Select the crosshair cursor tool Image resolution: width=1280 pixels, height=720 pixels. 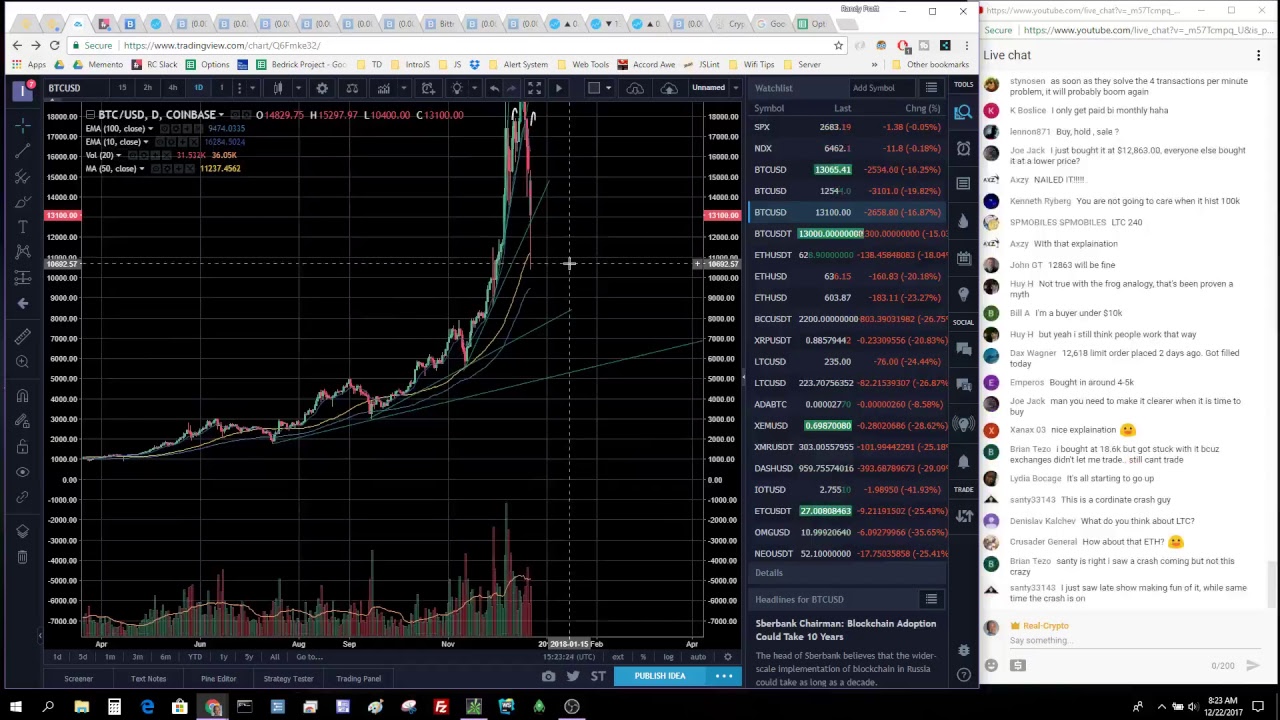(22, 124)
